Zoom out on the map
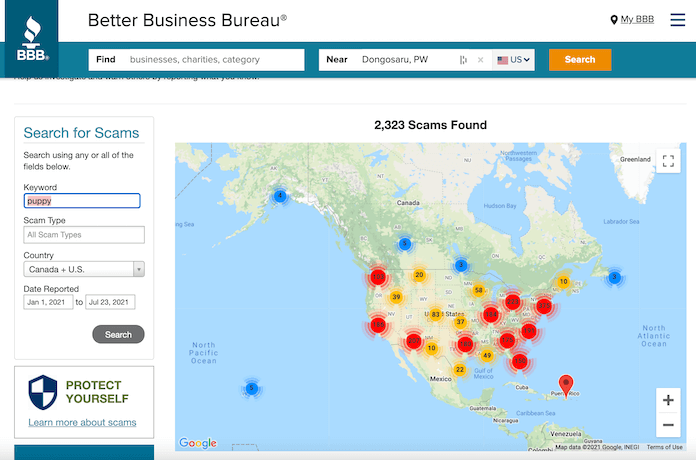The width and height of the screenshot is (696, 460). click(668, 425)
